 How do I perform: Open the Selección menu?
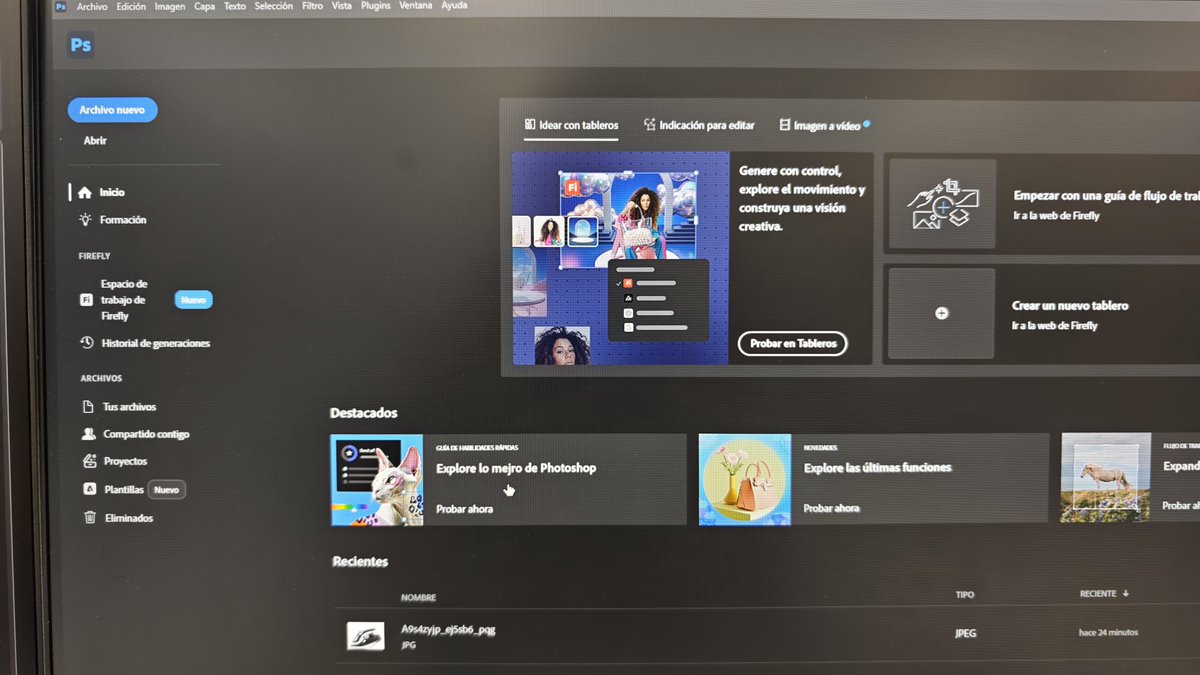coord(274,6)
